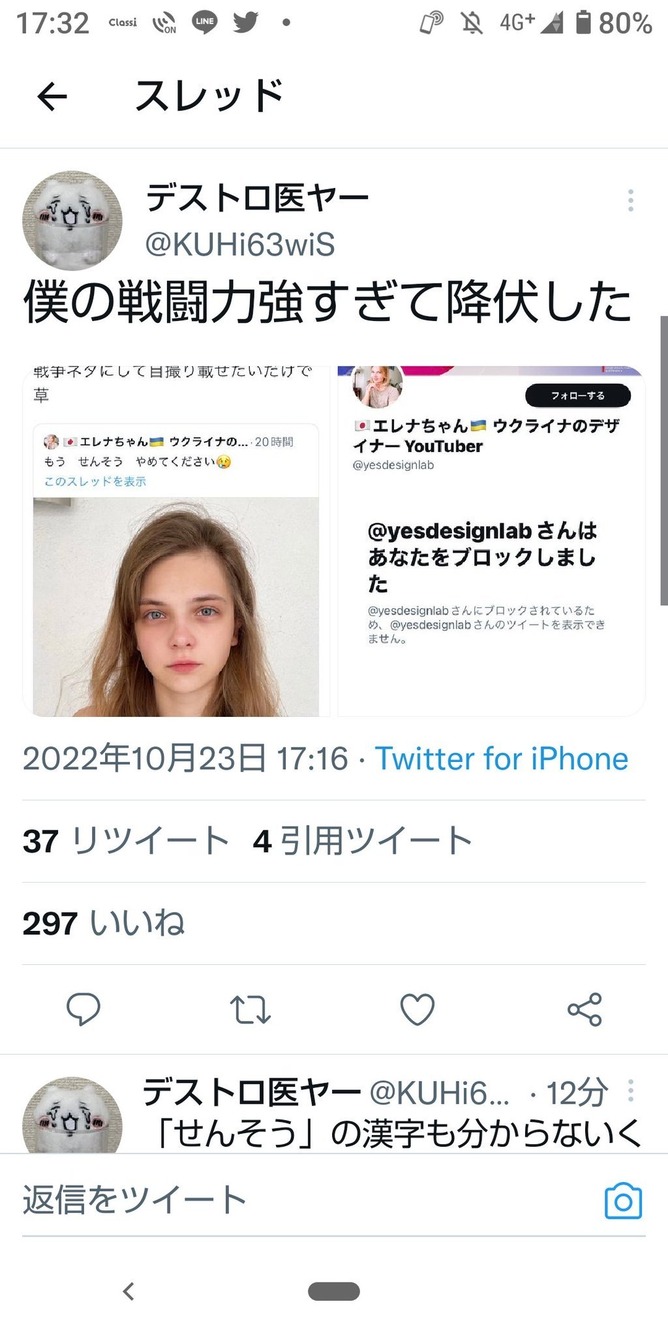Tap the reply's デストロ医ヤー avatar
The image size is (668, 1336).
pyautogui.click(x=72, y=1115)
